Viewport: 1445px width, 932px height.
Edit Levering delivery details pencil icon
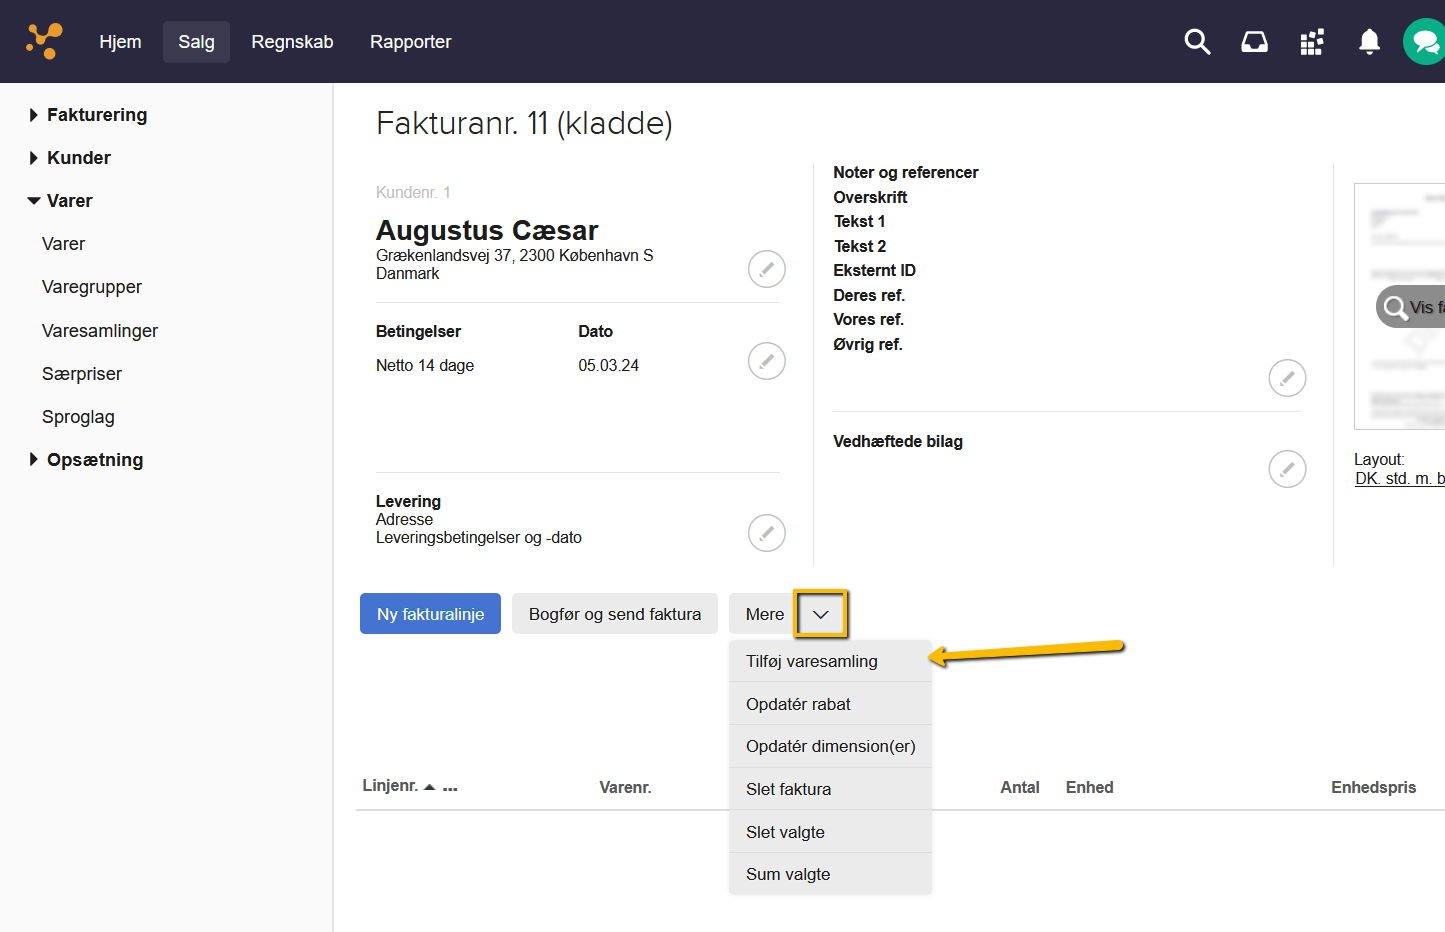[x=766, y=533]
